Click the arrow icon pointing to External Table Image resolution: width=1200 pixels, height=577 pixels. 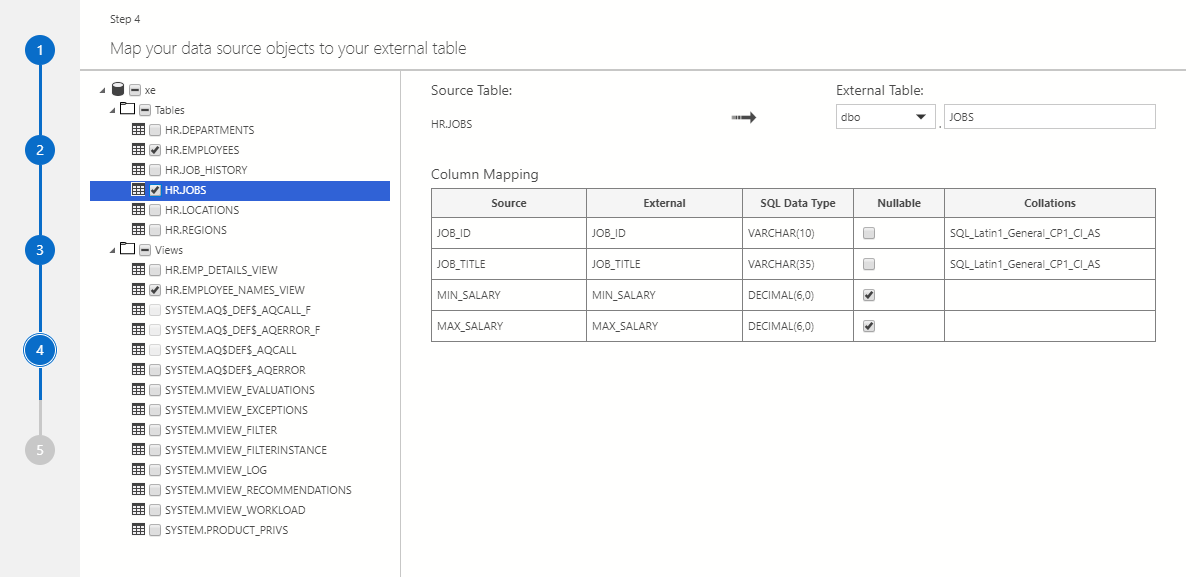click(744, 117)
